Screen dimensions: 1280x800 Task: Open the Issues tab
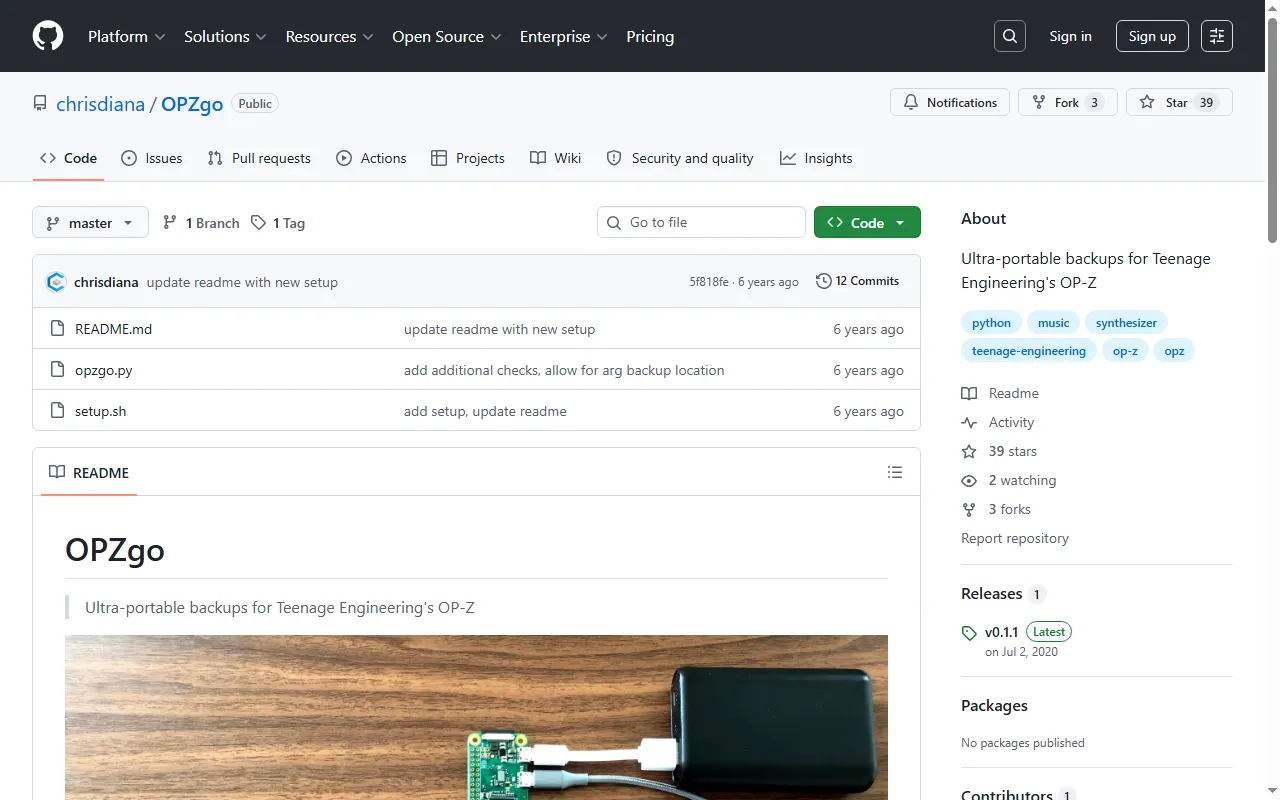pos(151,158)
